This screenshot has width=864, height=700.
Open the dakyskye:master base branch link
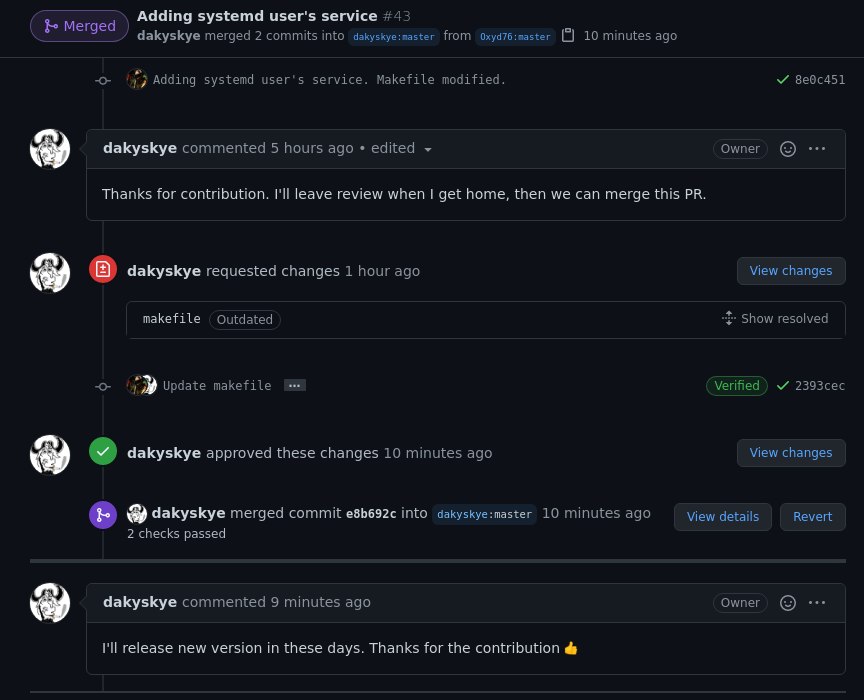(x=394, y=37)
